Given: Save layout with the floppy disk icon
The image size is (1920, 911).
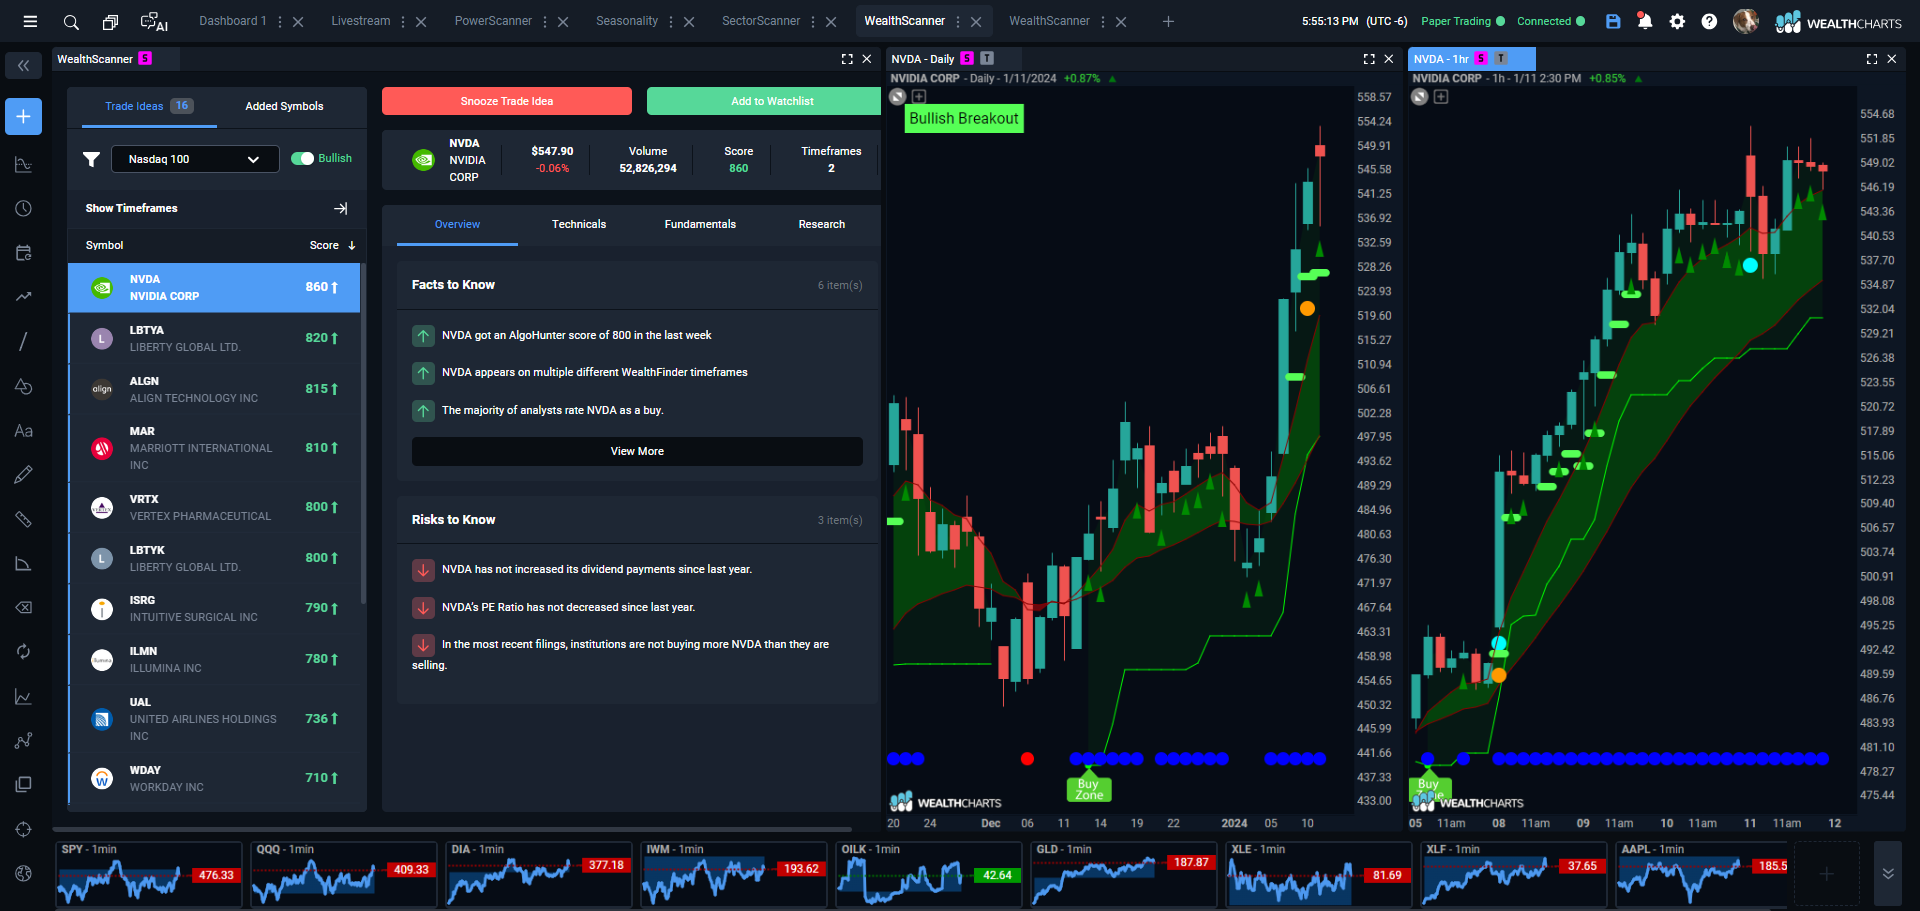Looking at the screenshot, I should point(1613,21).
